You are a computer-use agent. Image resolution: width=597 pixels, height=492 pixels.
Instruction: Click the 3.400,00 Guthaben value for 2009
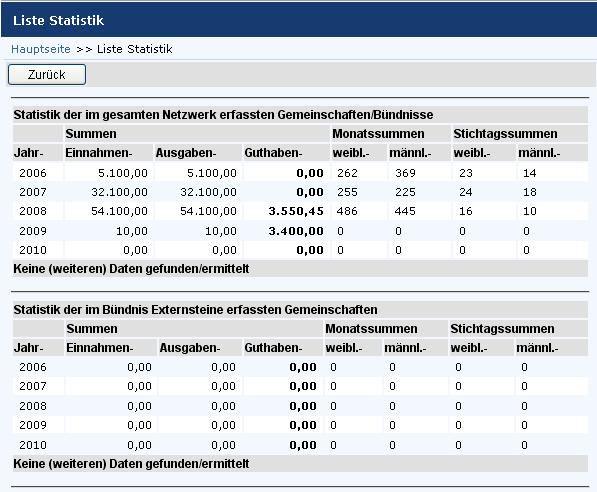point(296,231)
